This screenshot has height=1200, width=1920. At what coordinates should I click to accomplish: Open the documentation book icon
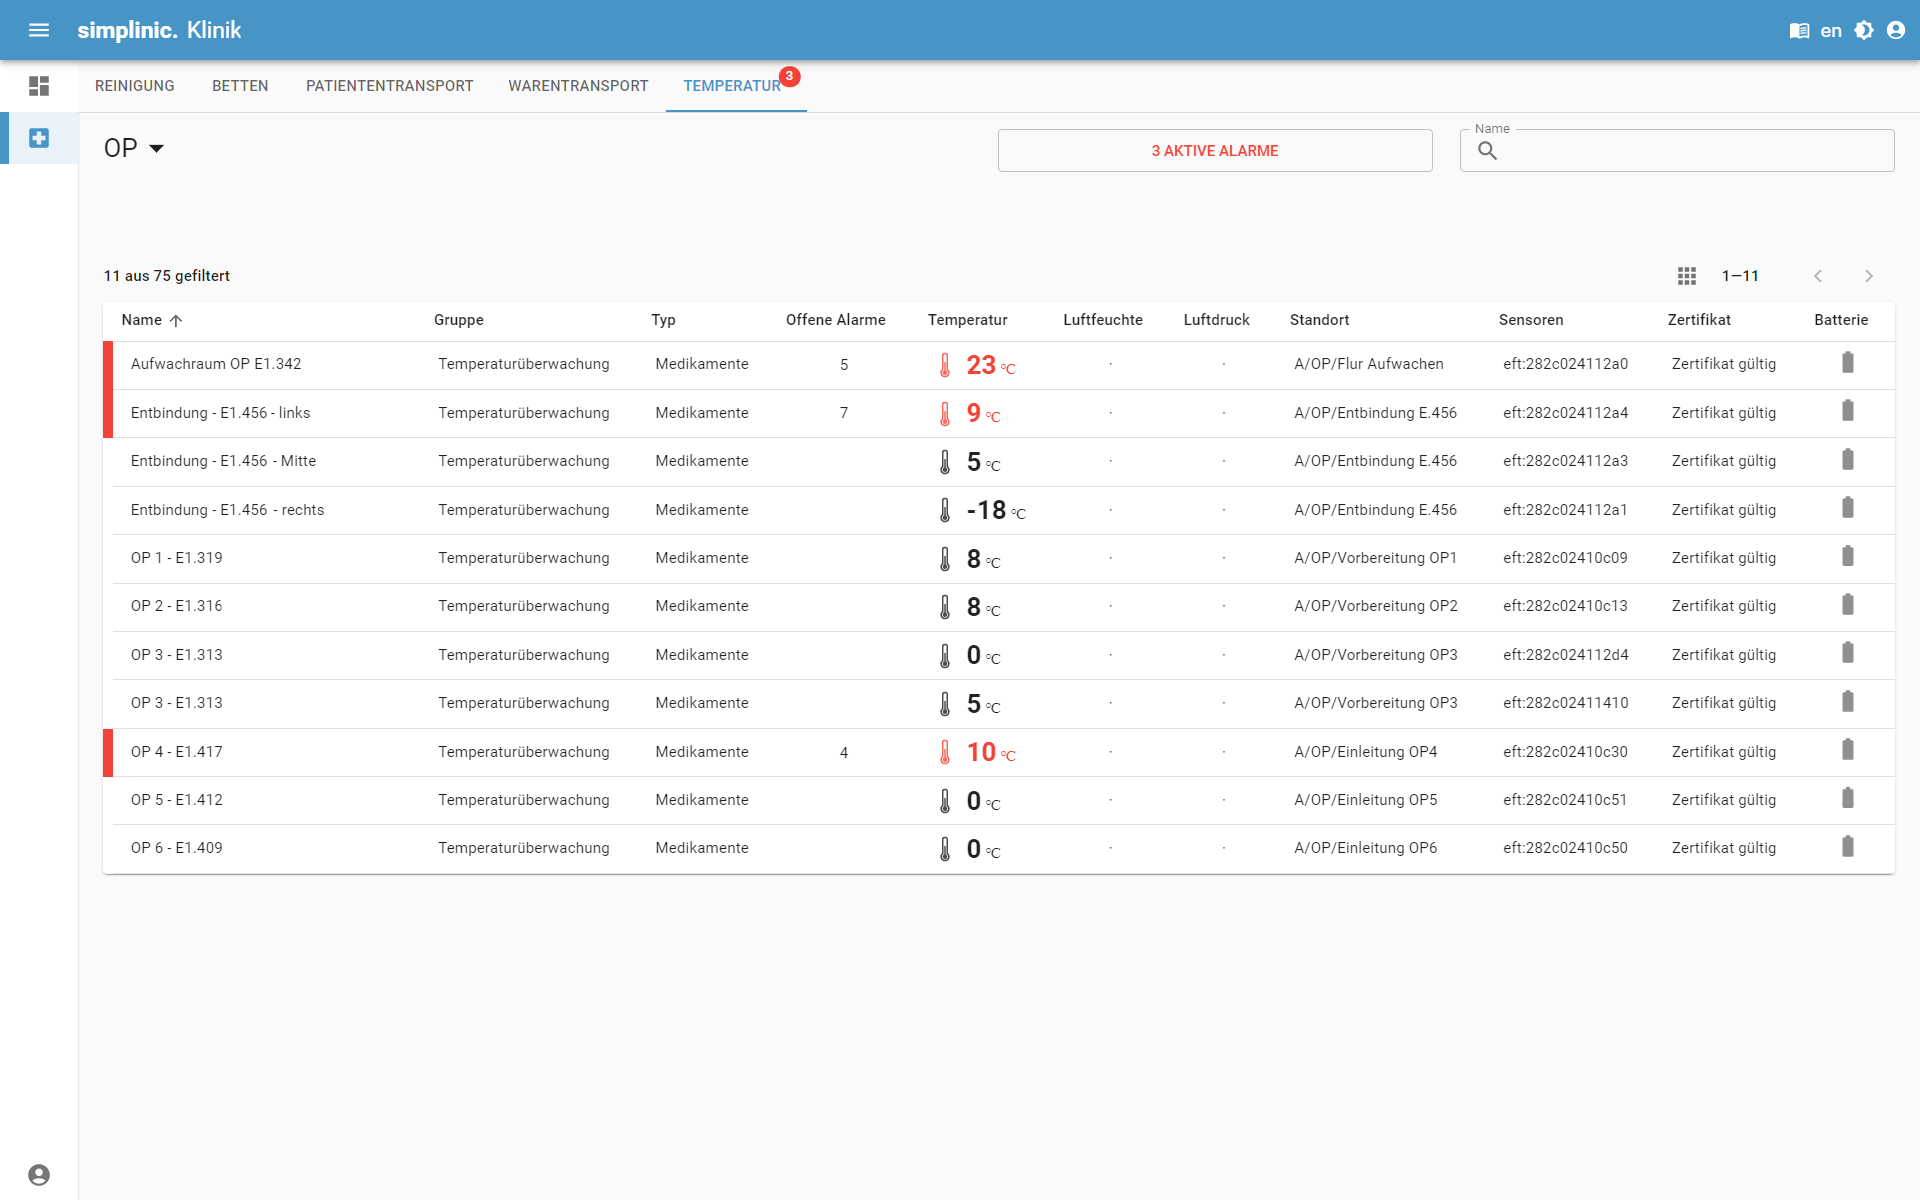pyautogui.click(x=1799, y=30)
